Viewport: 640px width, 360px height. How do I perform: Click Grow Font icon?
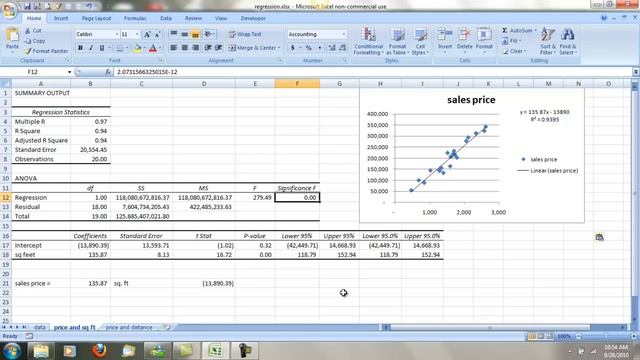(147, 34)
